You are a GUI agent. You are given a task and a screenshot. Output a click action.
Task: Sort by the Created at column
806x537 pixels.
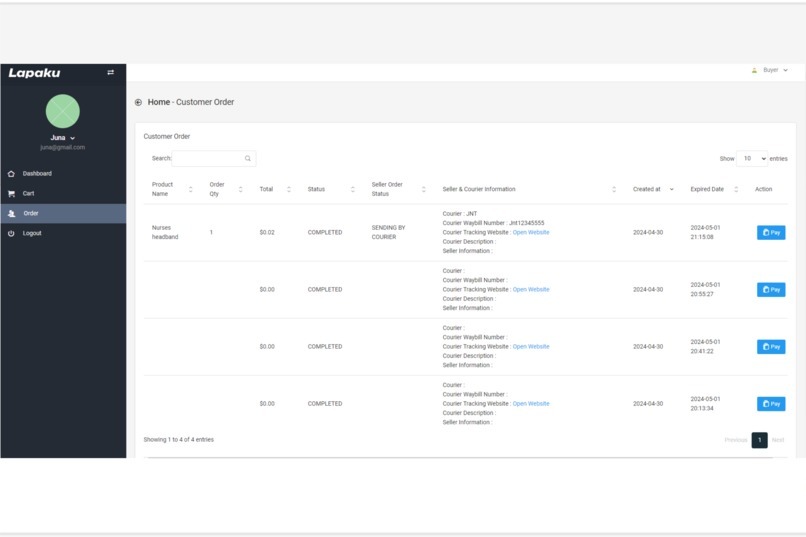[x=653, y=189]
